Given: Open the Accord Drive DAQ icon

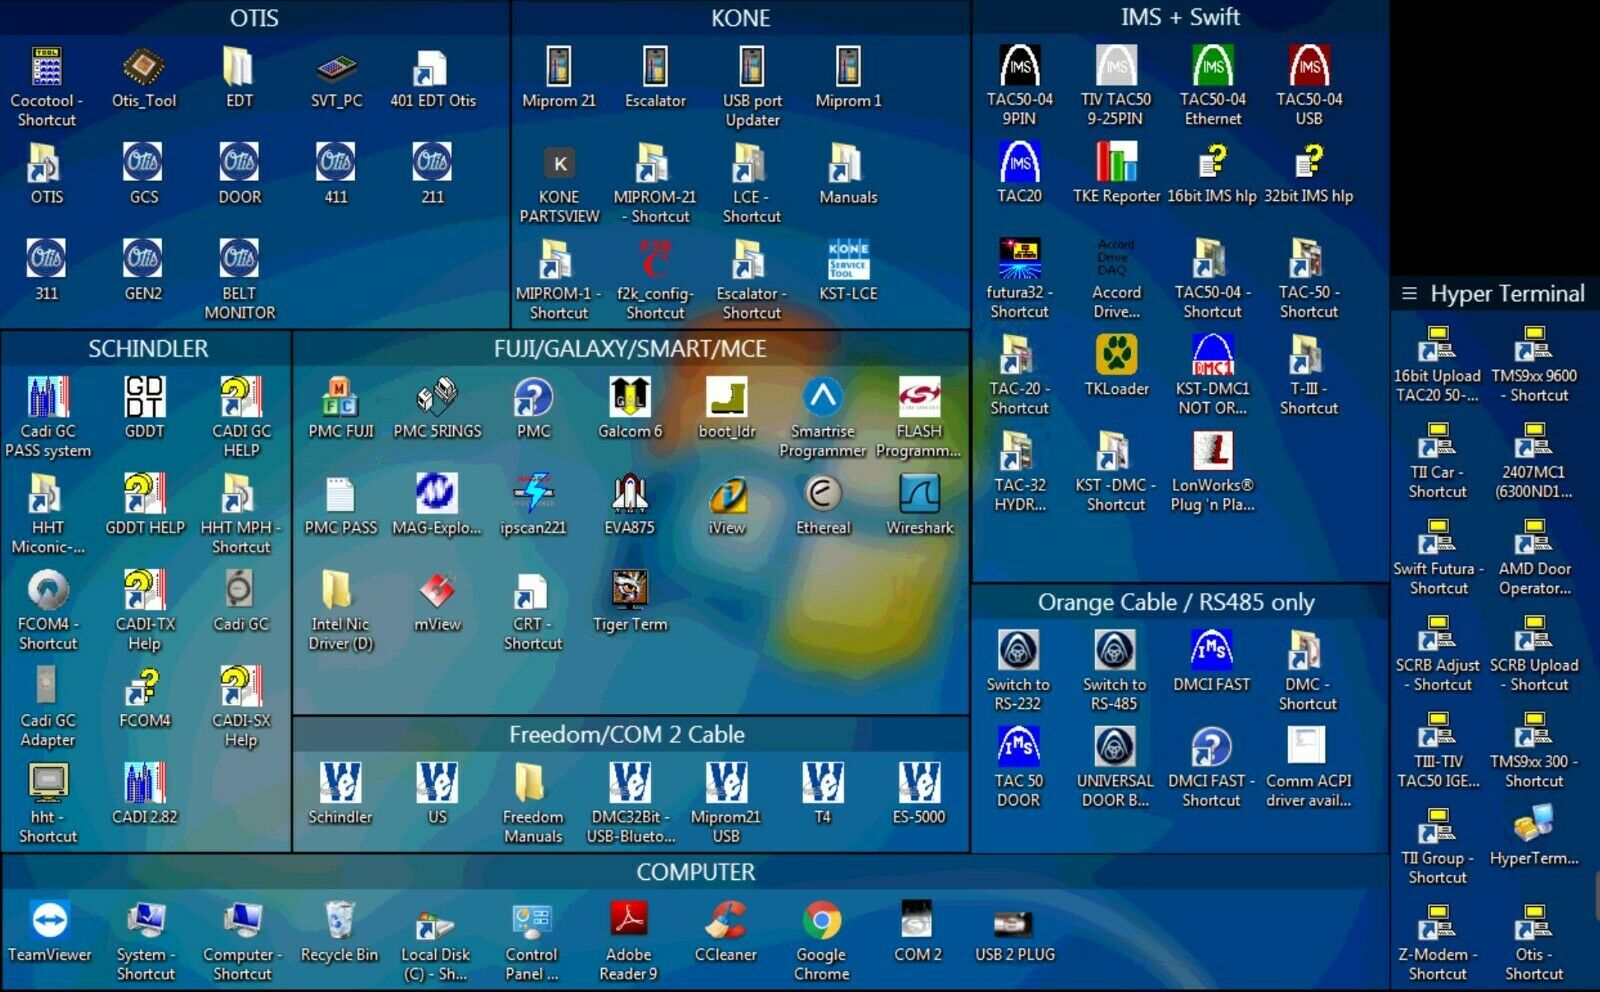Looking at the screenshot, I should pos(1114,258).
